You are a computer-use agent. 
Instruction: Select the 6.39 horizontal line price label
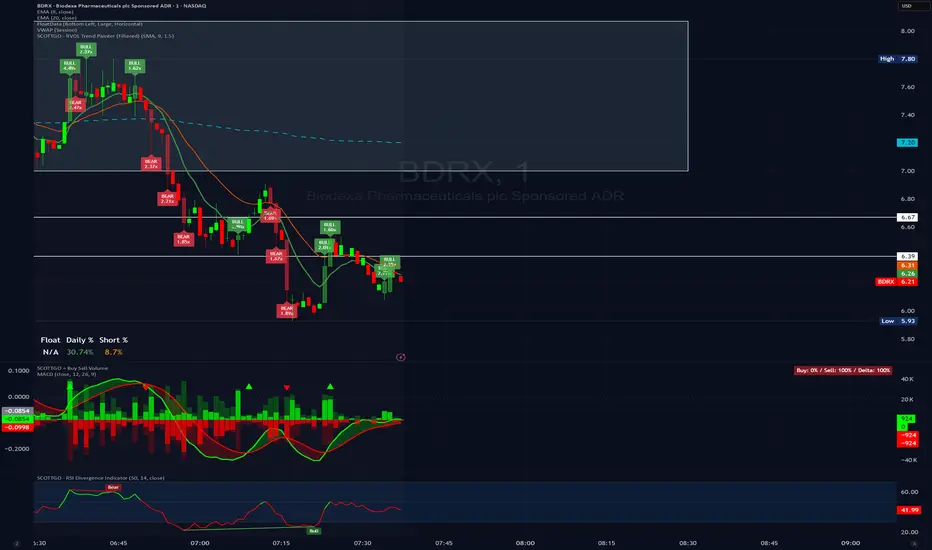tap(907, 256)
